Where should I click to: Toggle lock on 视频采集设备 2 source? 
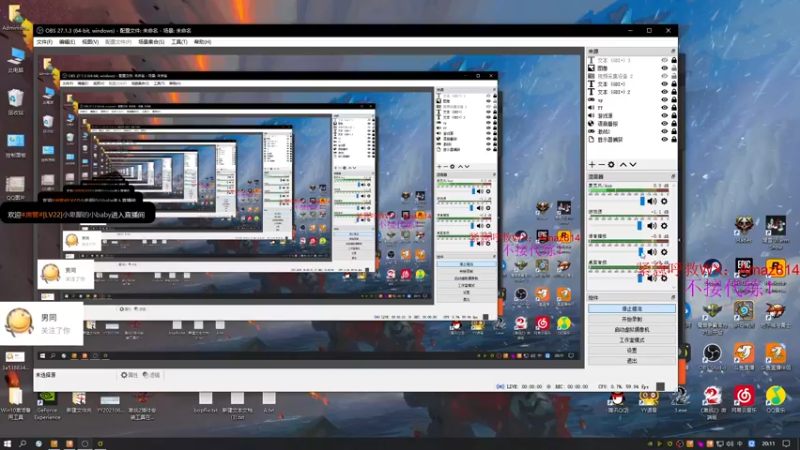click(x=674, y=76)
